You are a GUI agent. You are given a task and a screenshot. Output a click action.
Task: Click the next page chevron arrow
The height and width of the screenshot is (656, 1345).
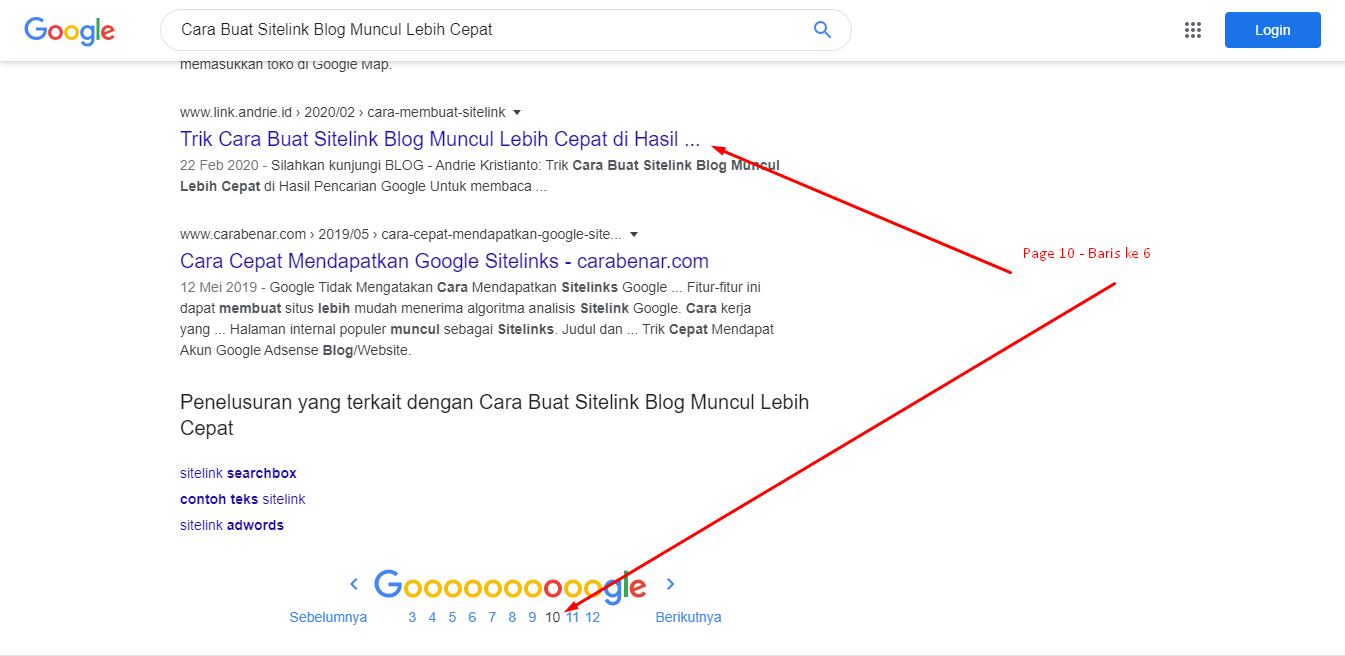[x=671, y=584]
